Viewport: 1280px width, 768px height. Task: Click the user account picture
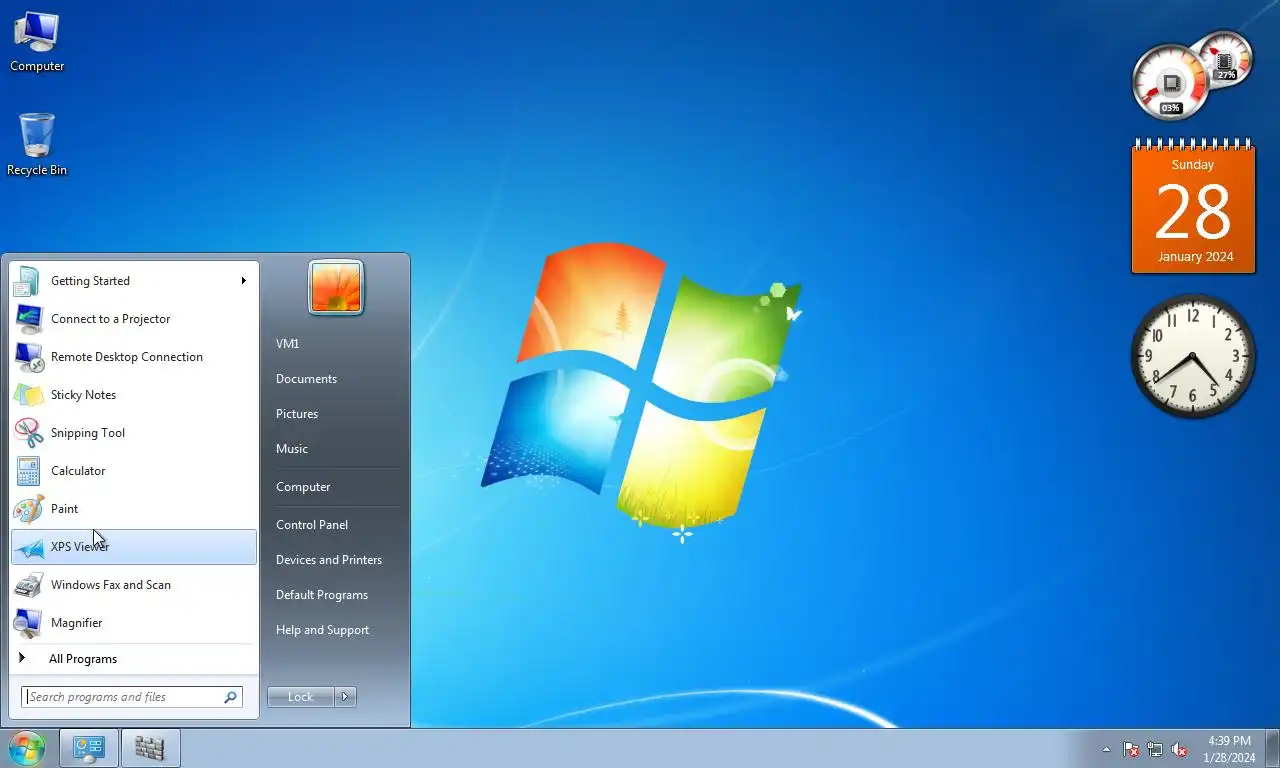click(x=336, y=288)
